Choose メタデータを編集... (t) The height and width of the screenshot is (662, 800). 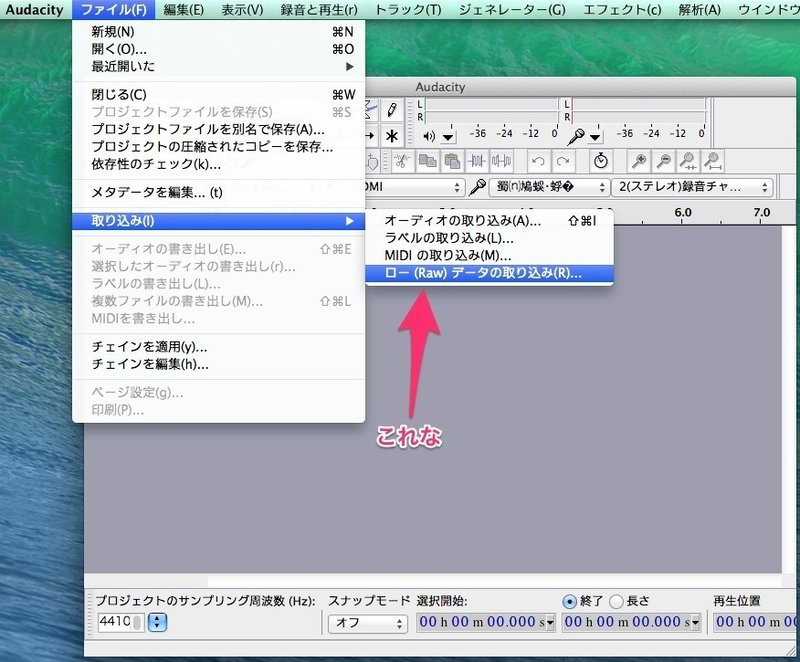coord(219,192)
